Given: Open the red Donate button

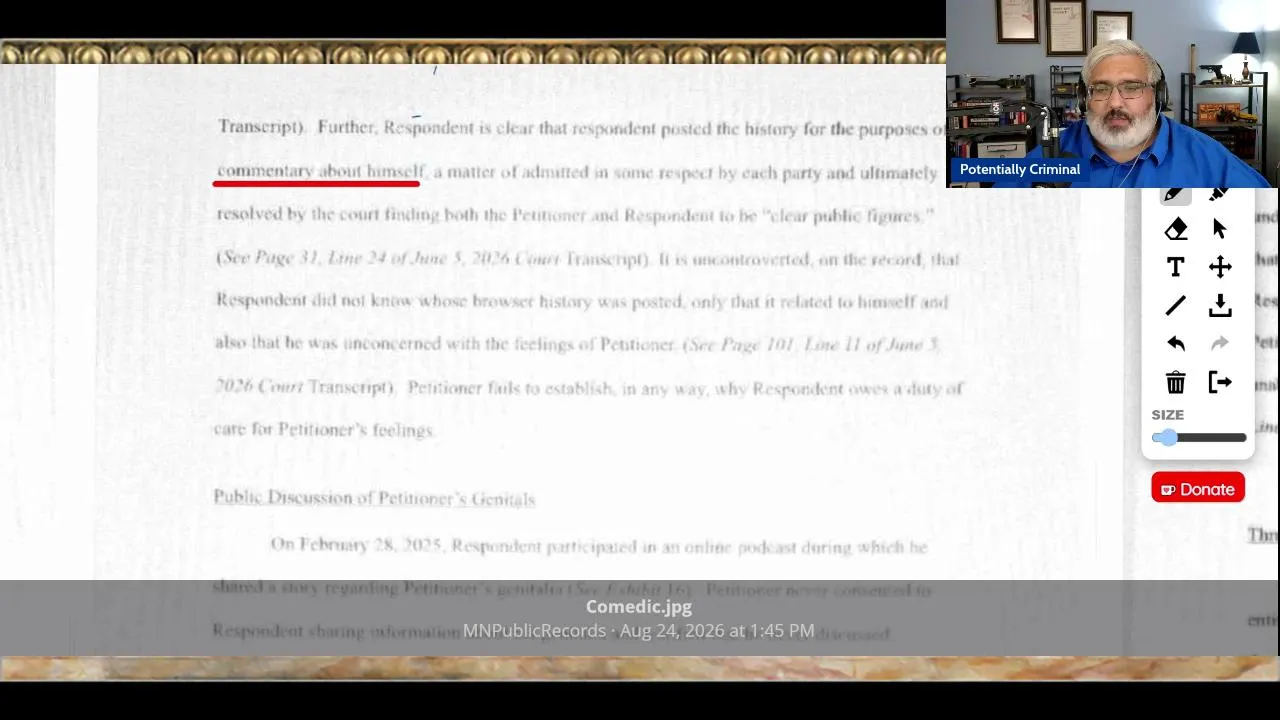Looking at the screenshot, I should click(x=1198, y=489).
